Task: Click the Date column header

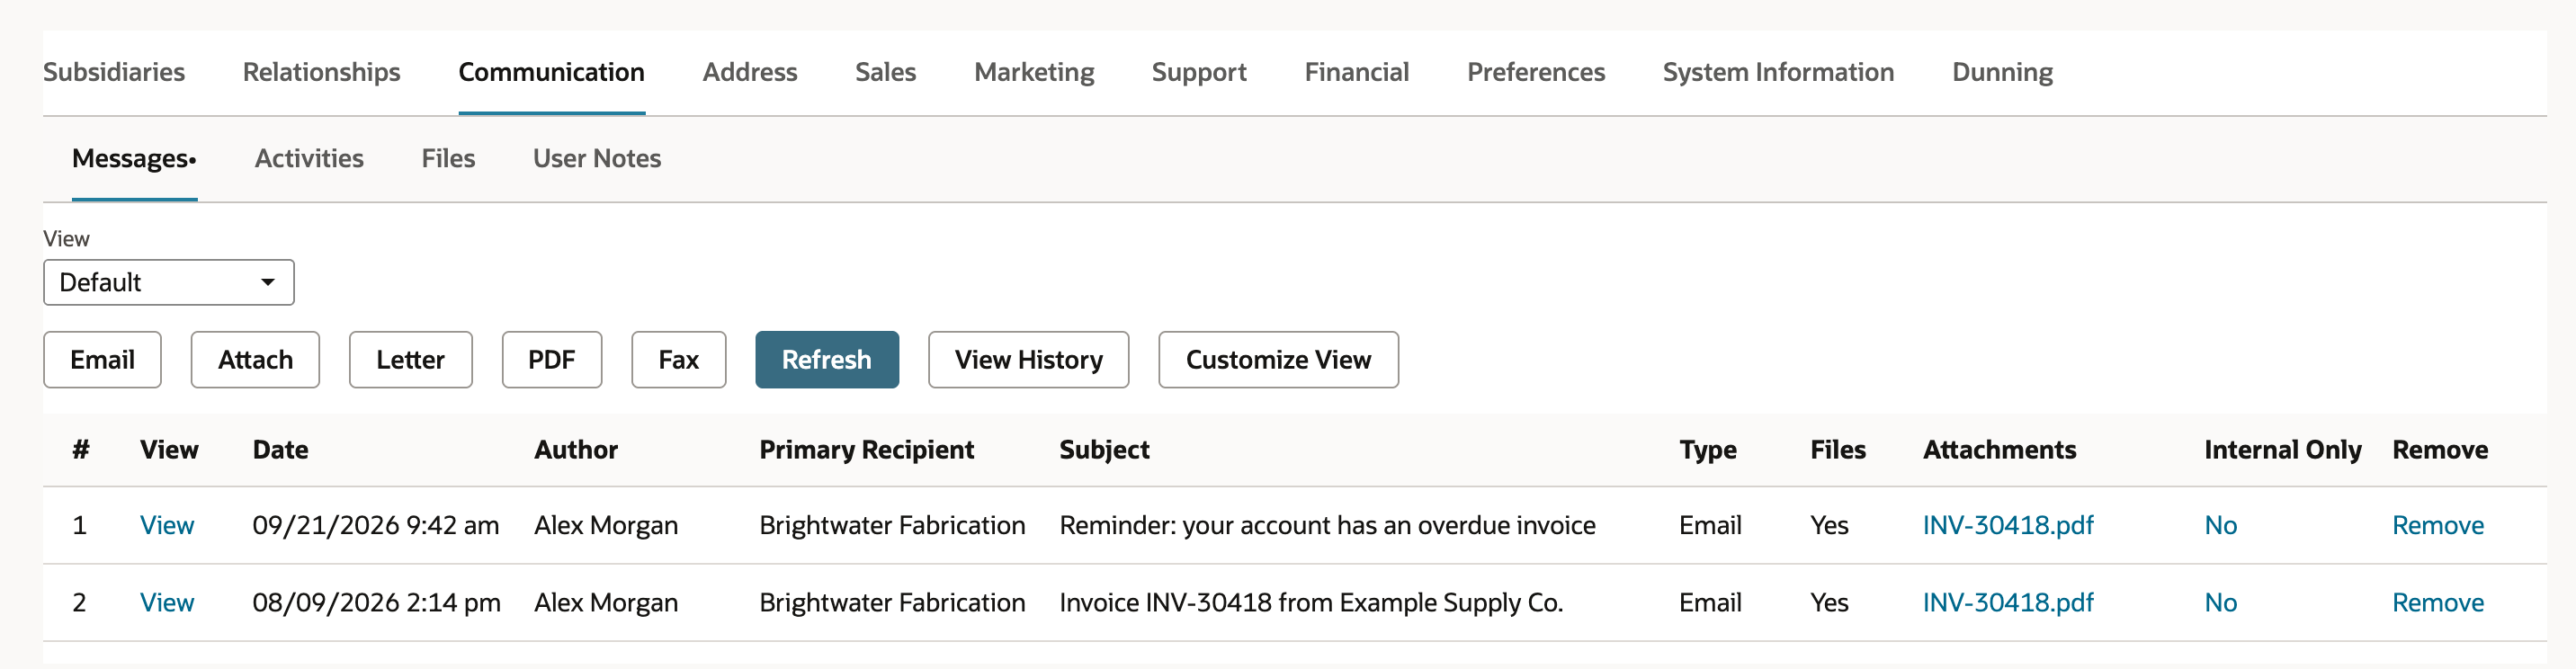Action: [280, 450]
